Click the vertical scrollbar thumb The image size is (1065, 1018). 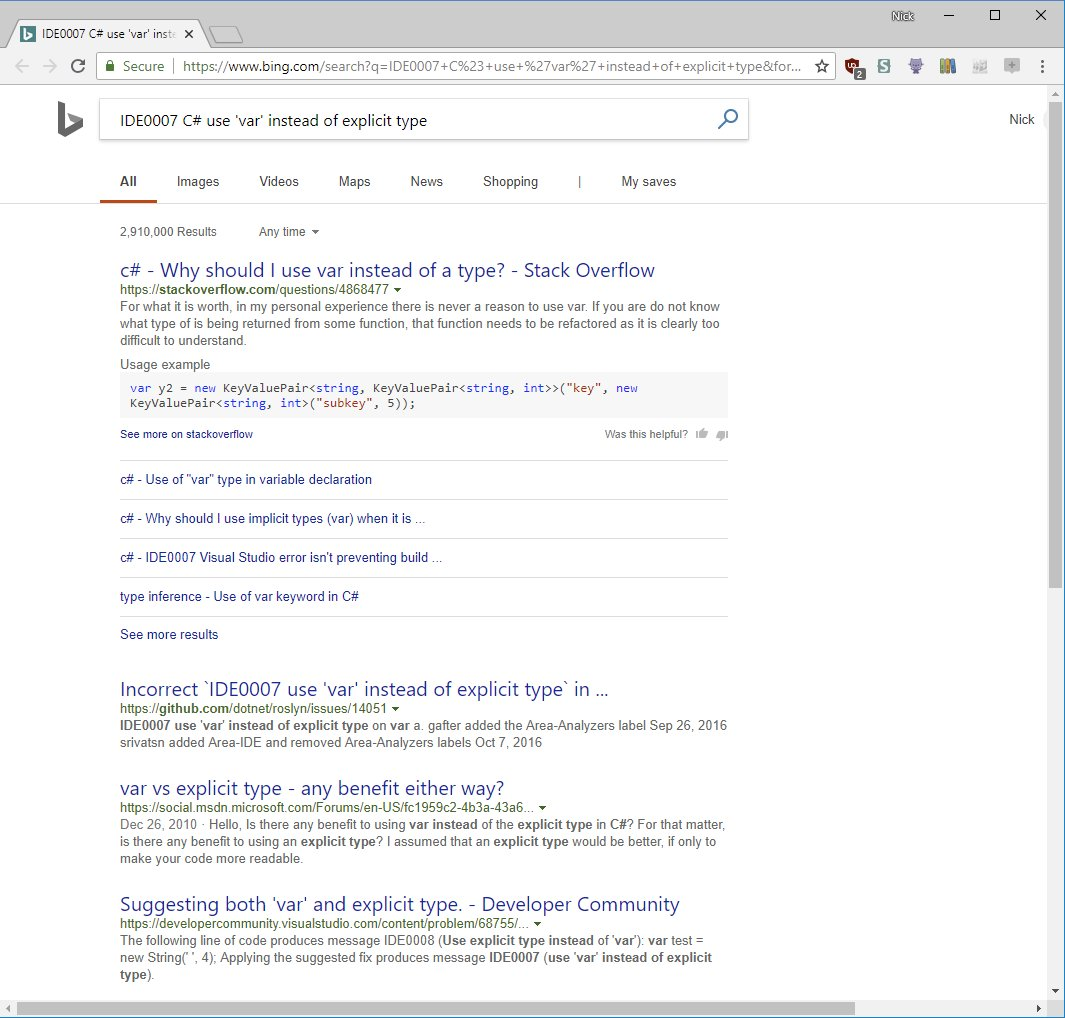pos(1055,344)
